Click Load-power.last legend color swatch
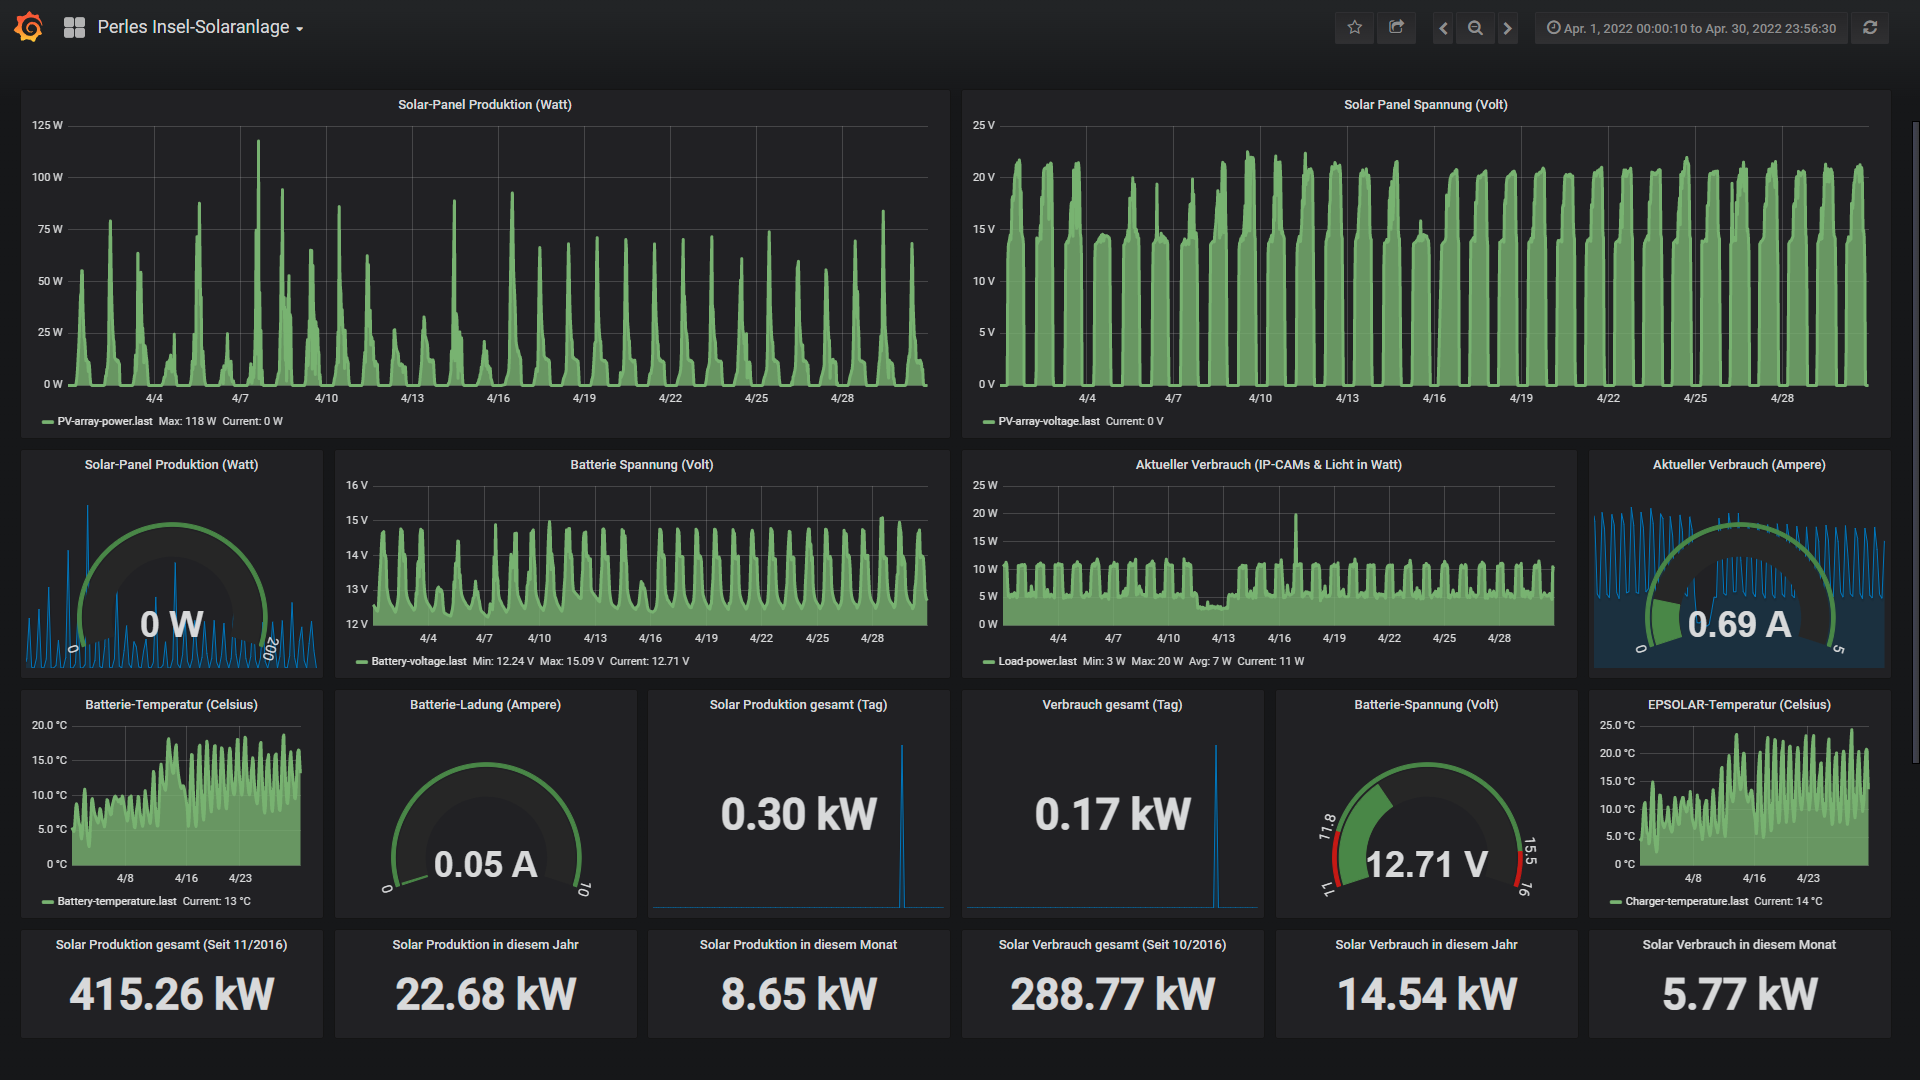Screen dimensions: 1920x1080 click(x=988, y=662)
